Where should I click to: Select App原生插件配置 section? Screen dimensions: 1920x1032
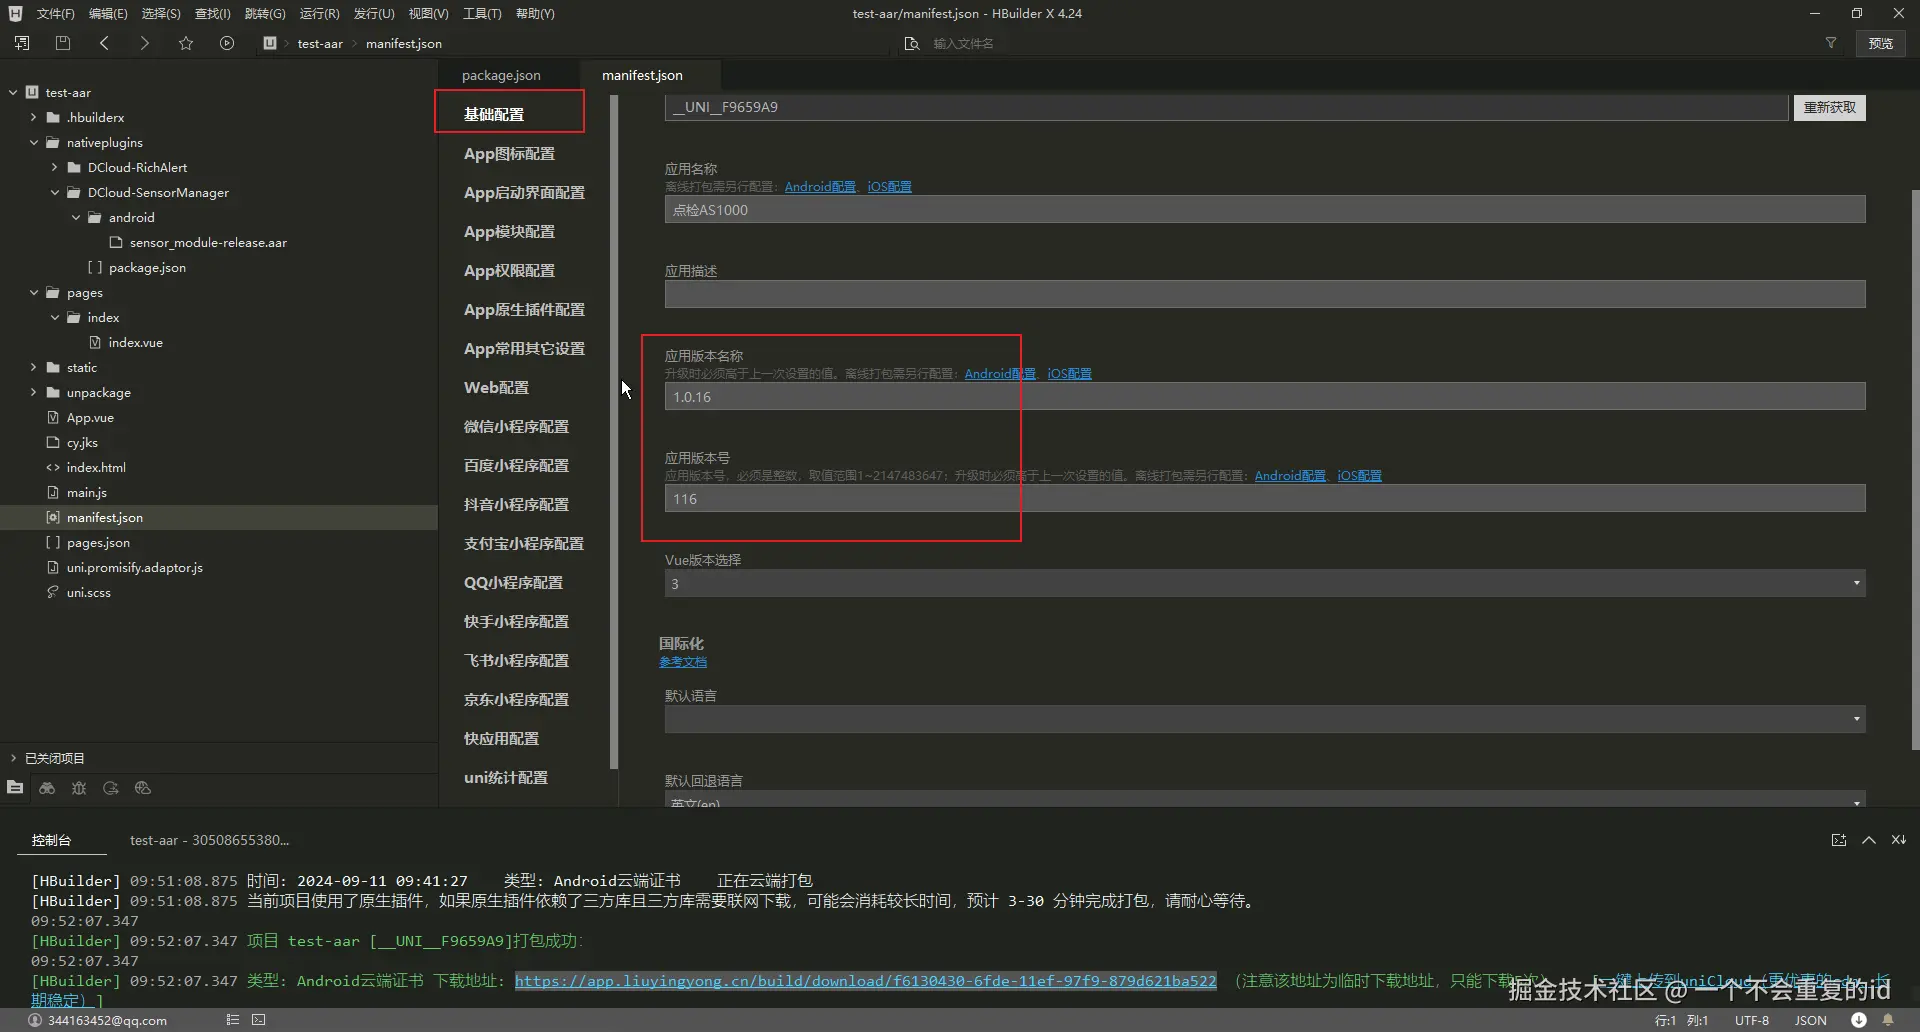click(x=524, y=309)
